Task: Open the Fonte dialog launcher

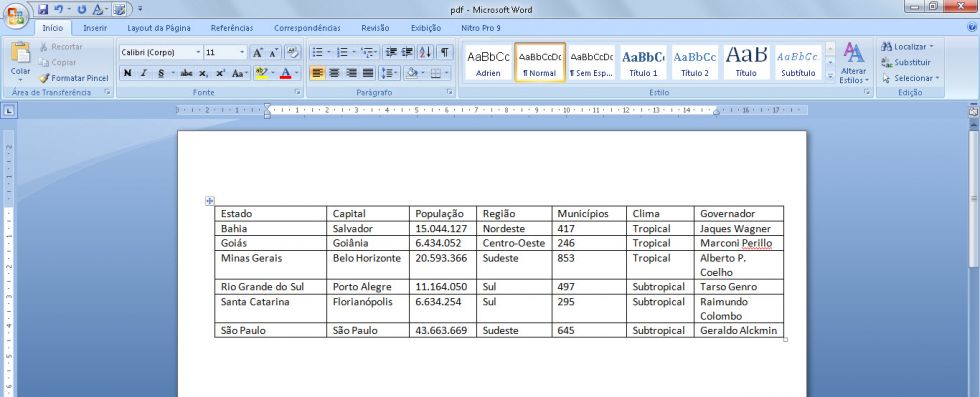Action: point(298,92)
